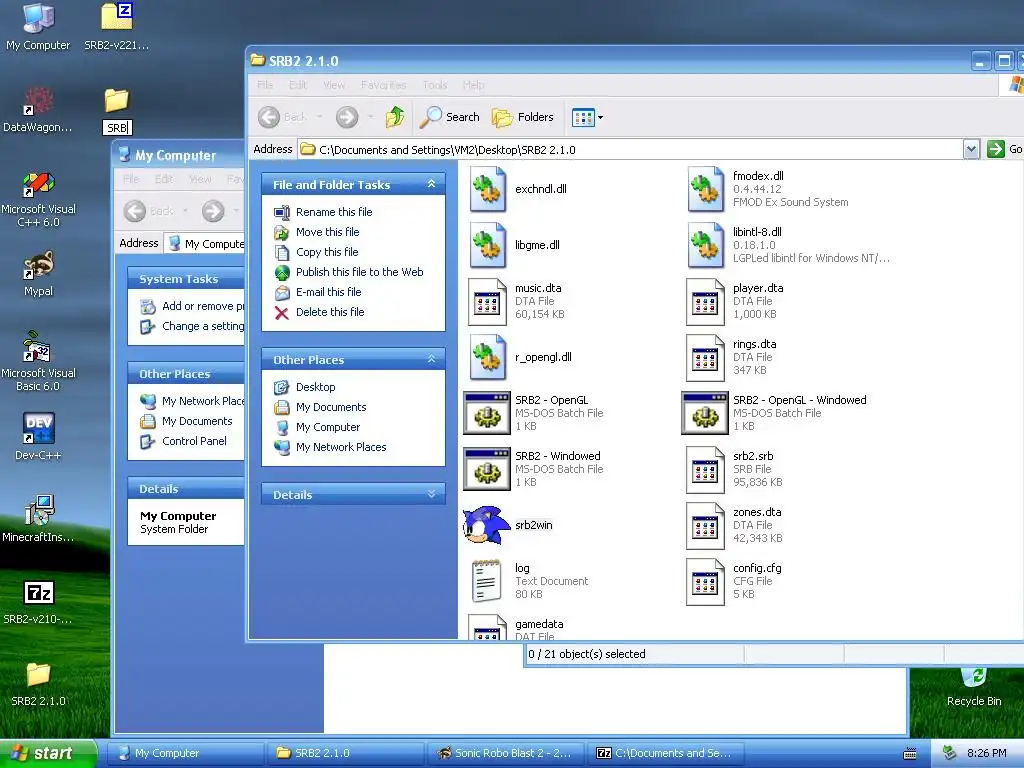Click the Search toolbar button
This screenshot has height=768, width=1024.
tap(449, 117)
